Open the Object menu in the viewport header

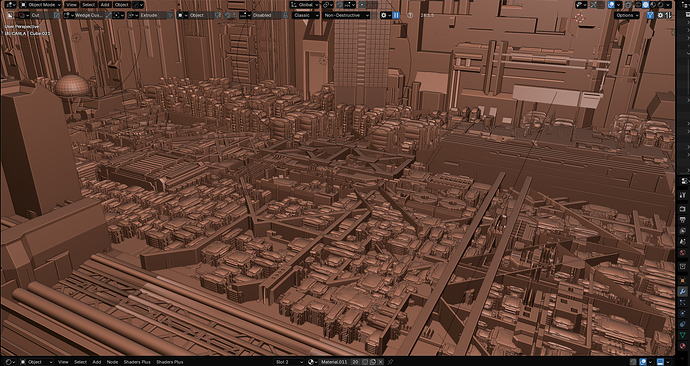coord(121,5)
